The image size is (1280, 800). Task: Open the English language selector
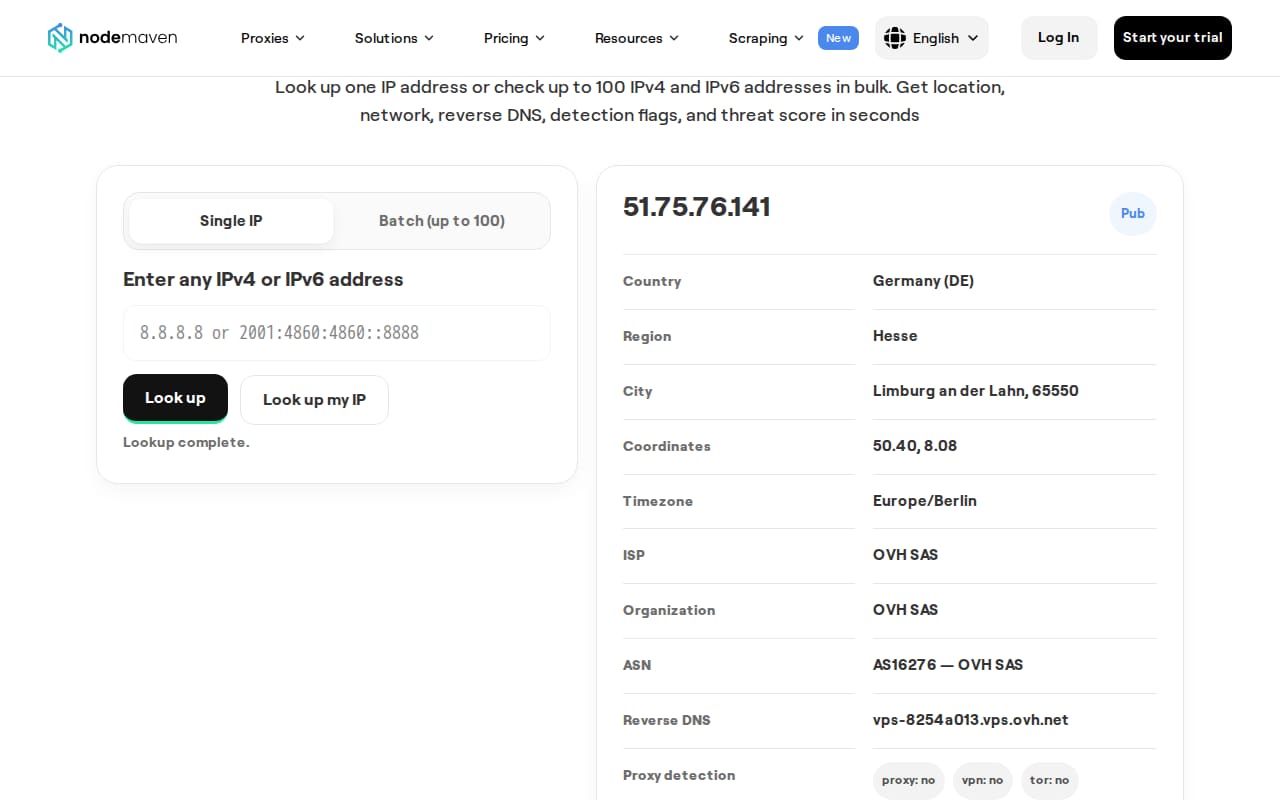pyautogui.click(x=932, y=38)
